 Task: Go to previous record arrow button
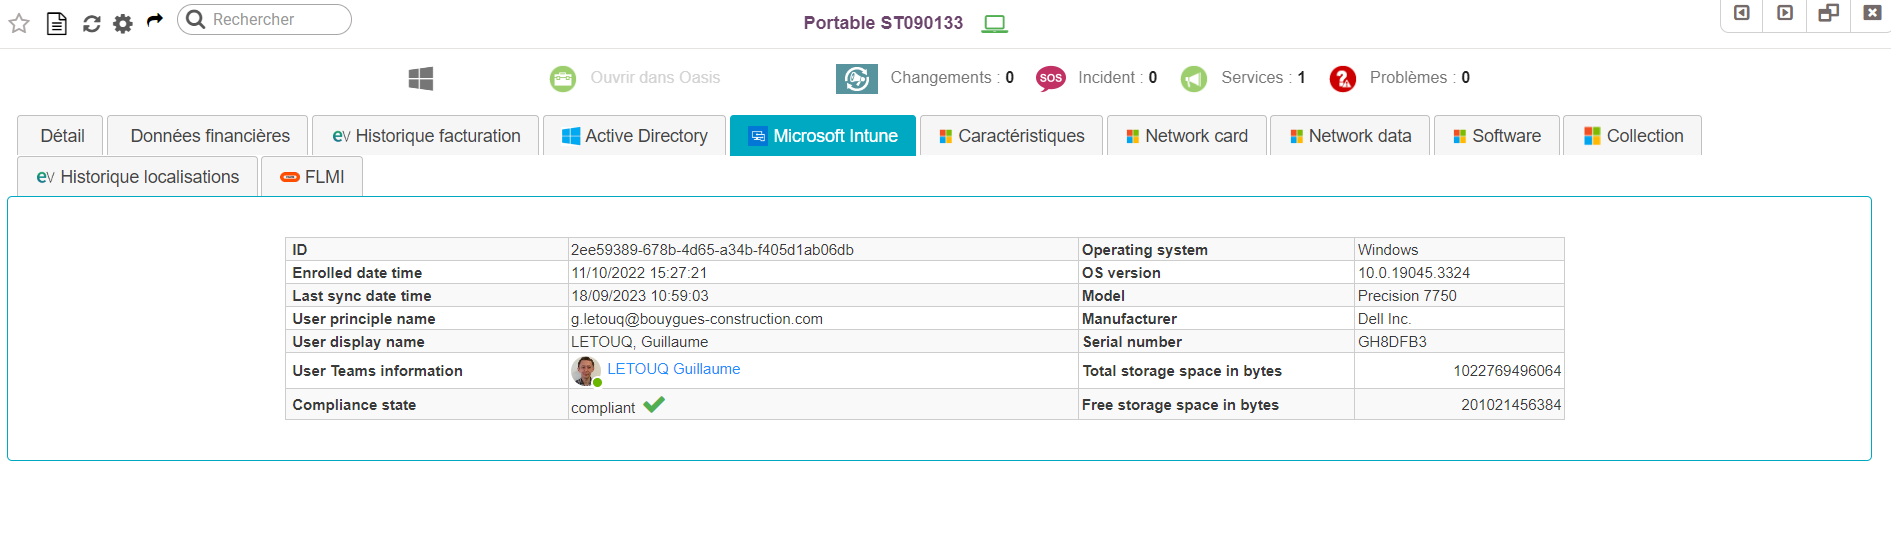[1741, 13]
